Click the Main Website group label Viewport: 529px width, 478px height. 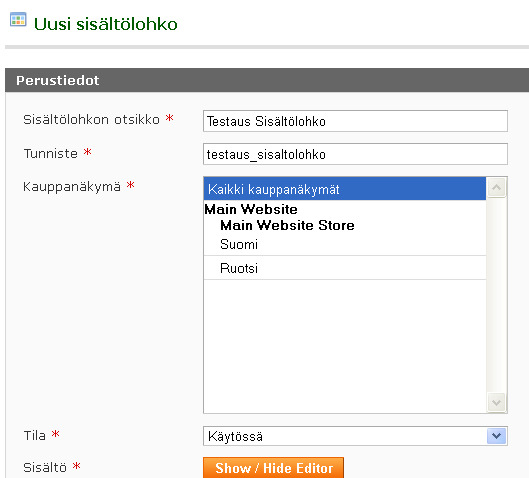tap(251, 209)
